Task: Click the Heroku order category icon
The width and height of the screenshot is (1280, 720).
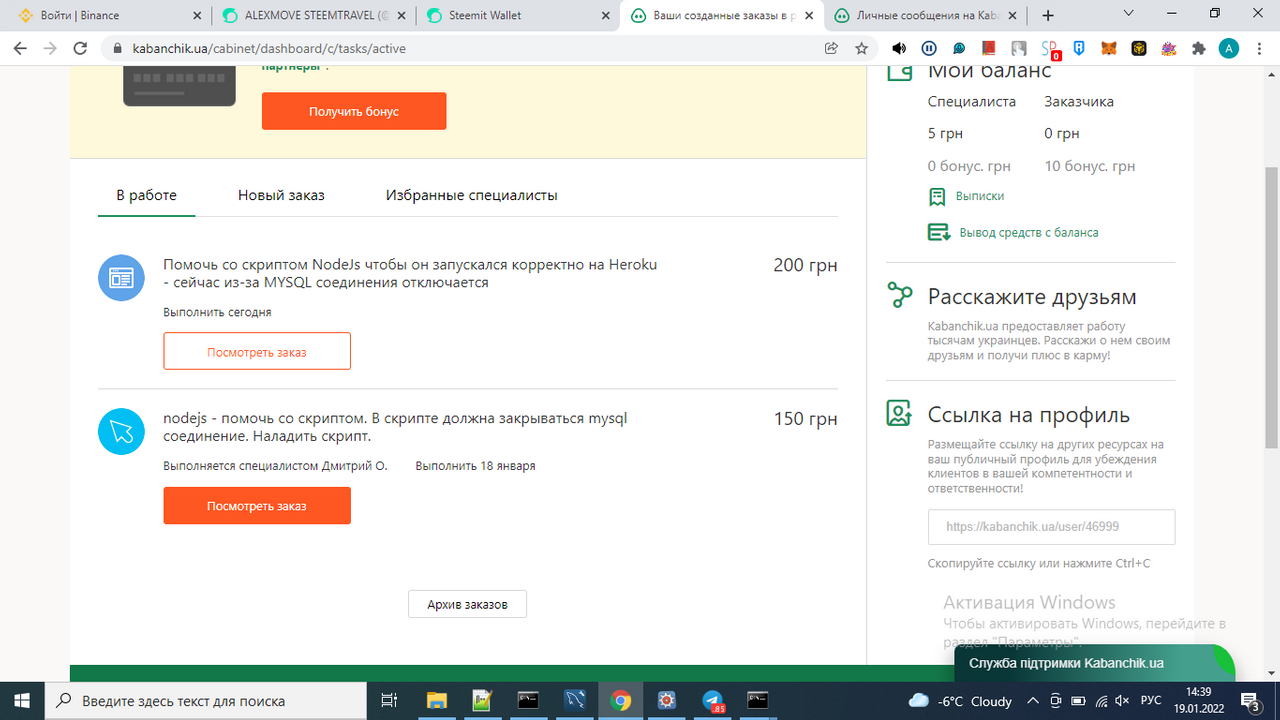Action: [121, 278]
